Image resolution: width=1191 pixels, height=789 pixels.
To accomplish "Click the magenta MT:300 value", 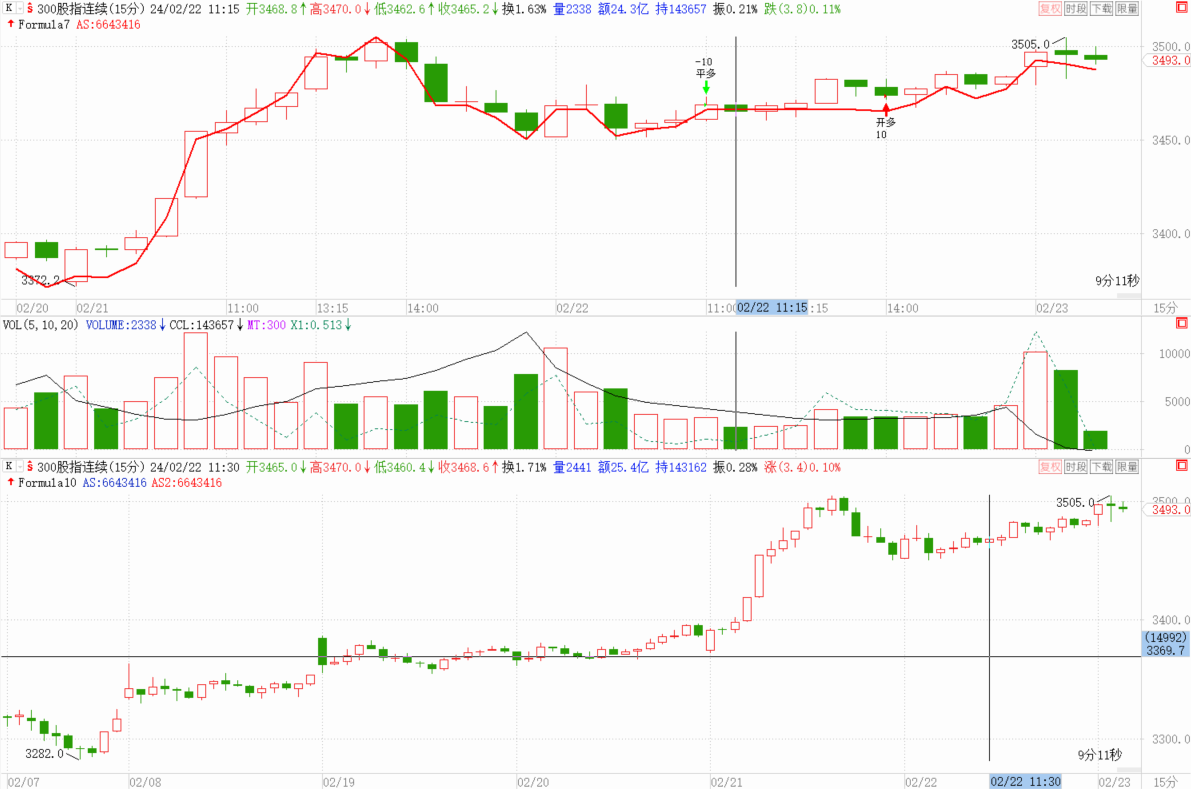I will [267, 325].
